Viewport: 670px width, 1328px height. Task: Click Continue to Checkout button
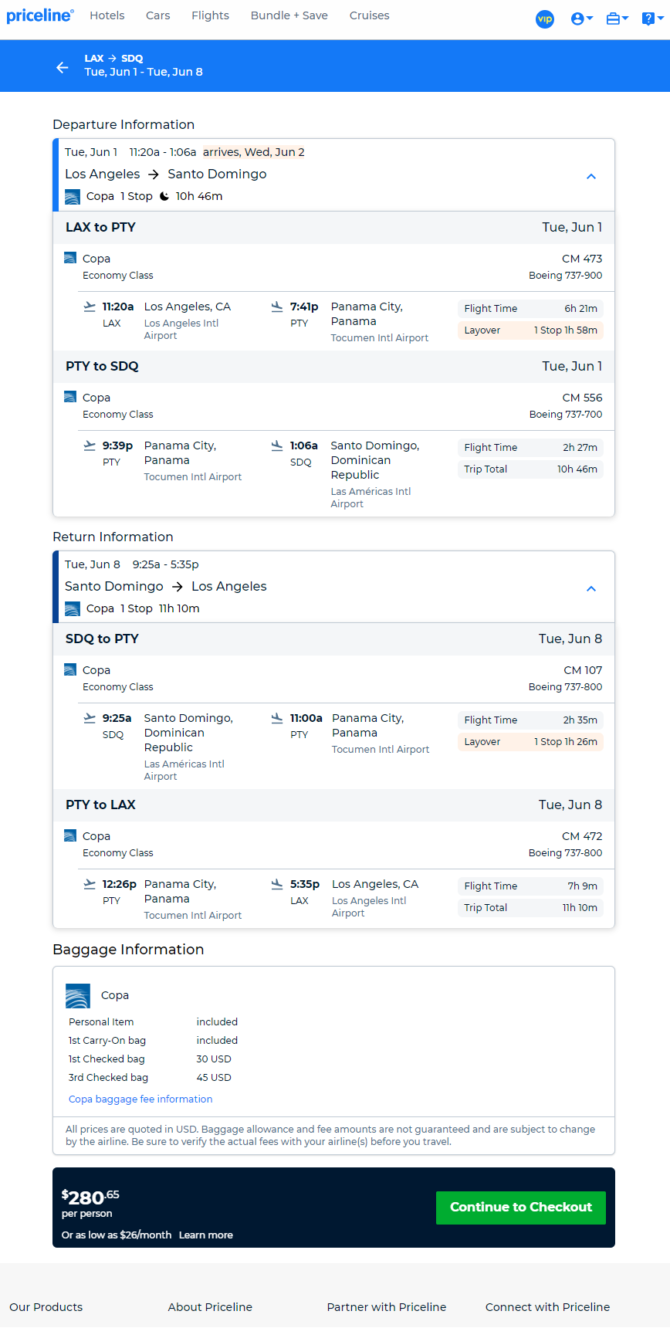pyautogui.click(x=520, y=1207)
